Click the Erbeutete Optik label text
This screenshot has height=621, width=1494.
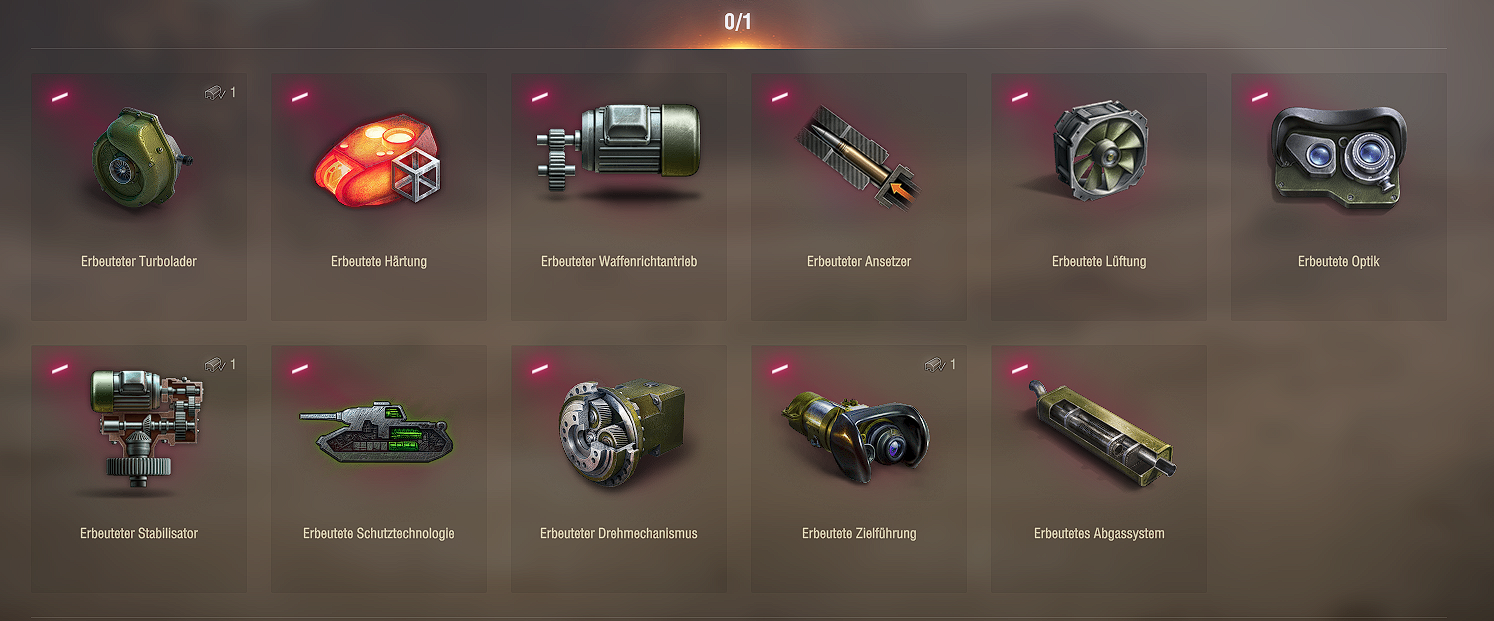tap(1338, 262)
